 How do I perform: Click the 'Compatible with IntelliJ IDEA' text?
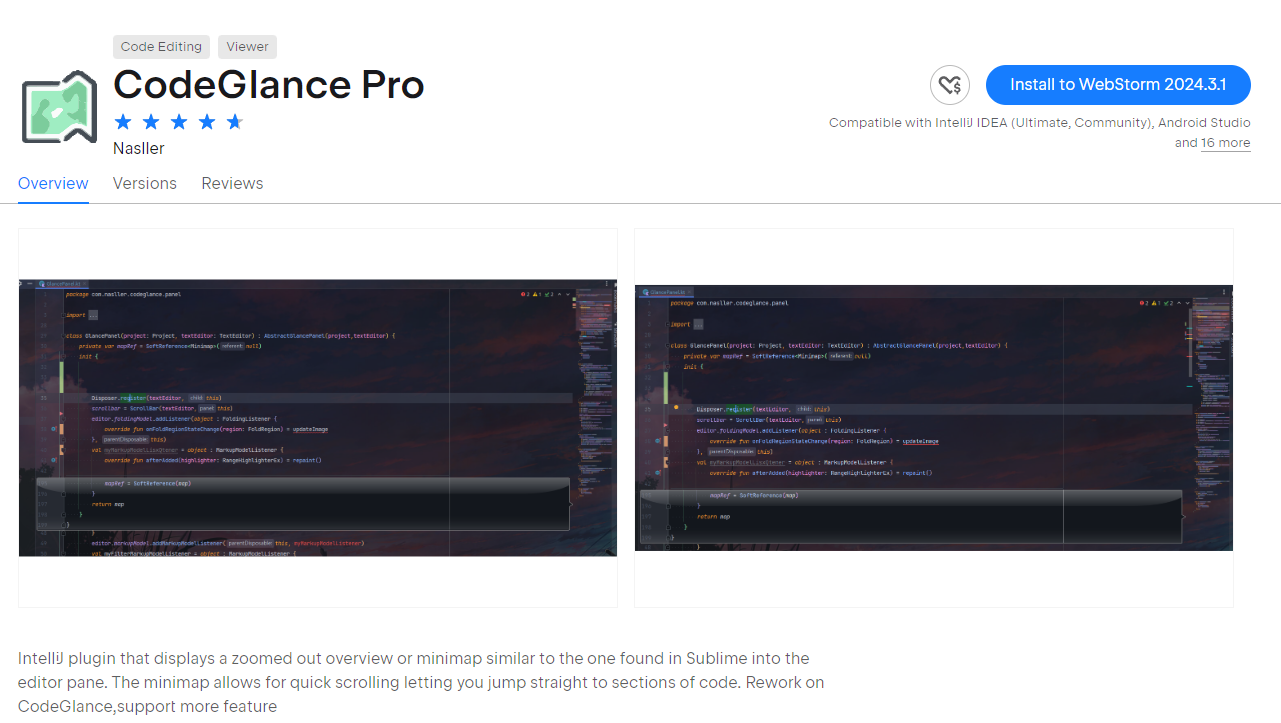(1040, 123)
